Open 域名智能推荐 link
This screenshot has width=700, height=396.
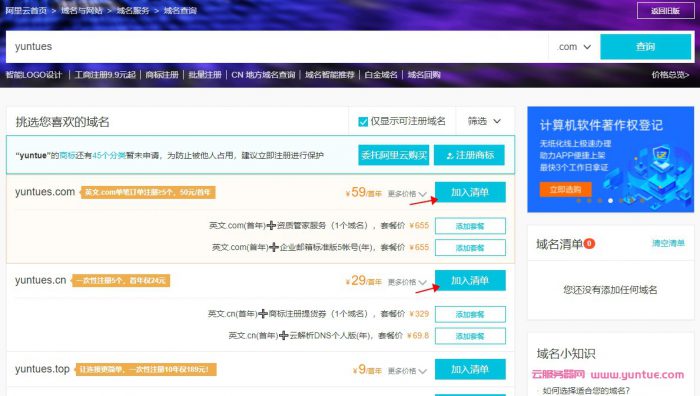[x=330, y=75]
